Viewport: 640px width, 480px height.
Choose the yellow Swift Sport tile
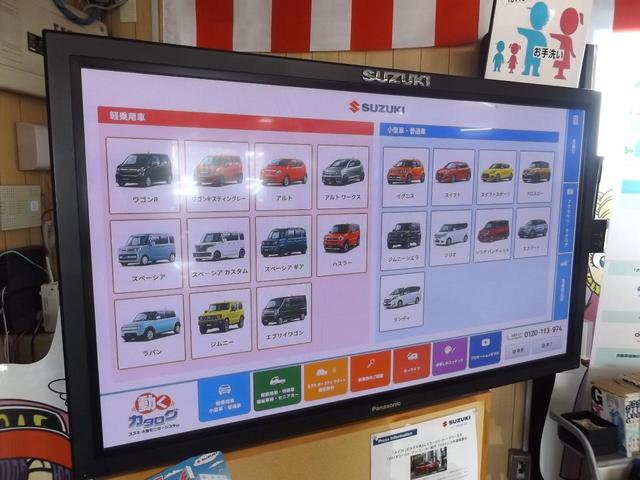pos(496,176)
